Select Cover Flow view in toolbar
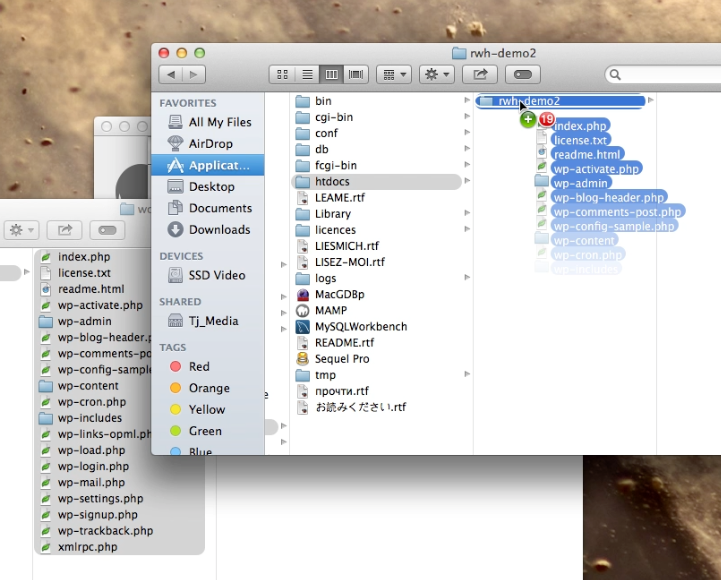 coord(356,74)
